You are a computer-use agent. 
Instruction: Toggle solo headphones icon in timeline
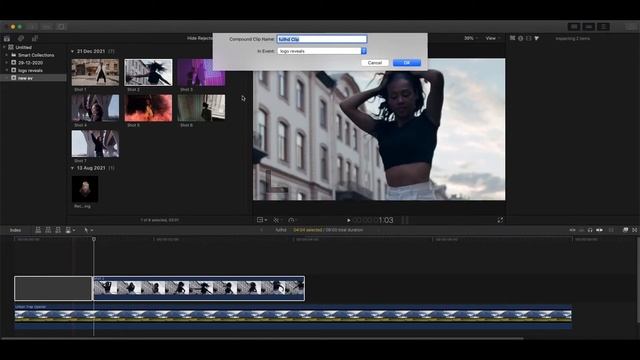[590, 230]
